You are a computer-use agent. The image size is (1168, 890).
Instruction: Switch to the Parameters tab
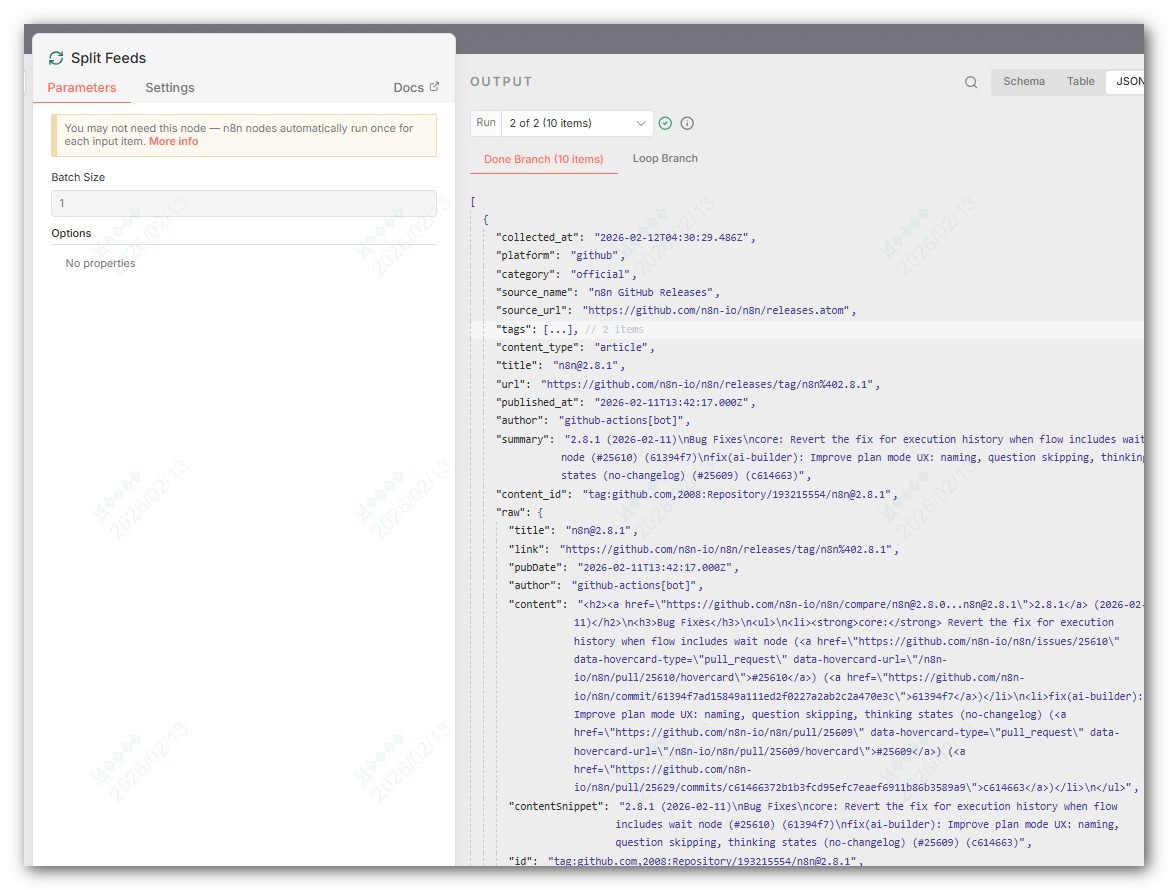tap(82, 88)
